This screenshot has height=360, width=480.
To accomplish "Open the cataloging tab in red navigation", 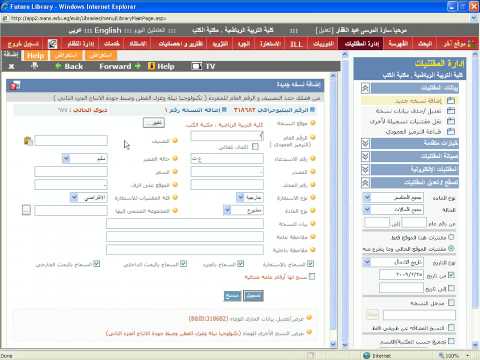I will point(398,44).
